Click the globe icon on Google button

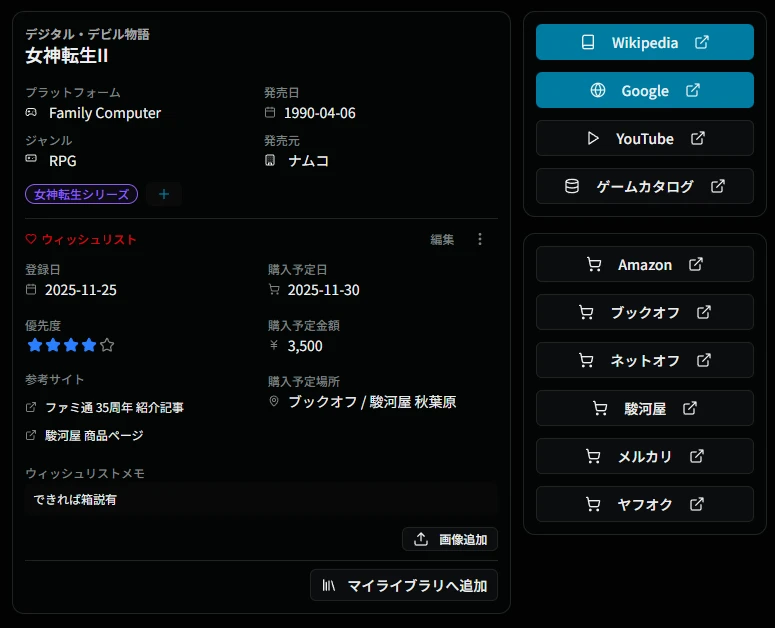[598, 90]
